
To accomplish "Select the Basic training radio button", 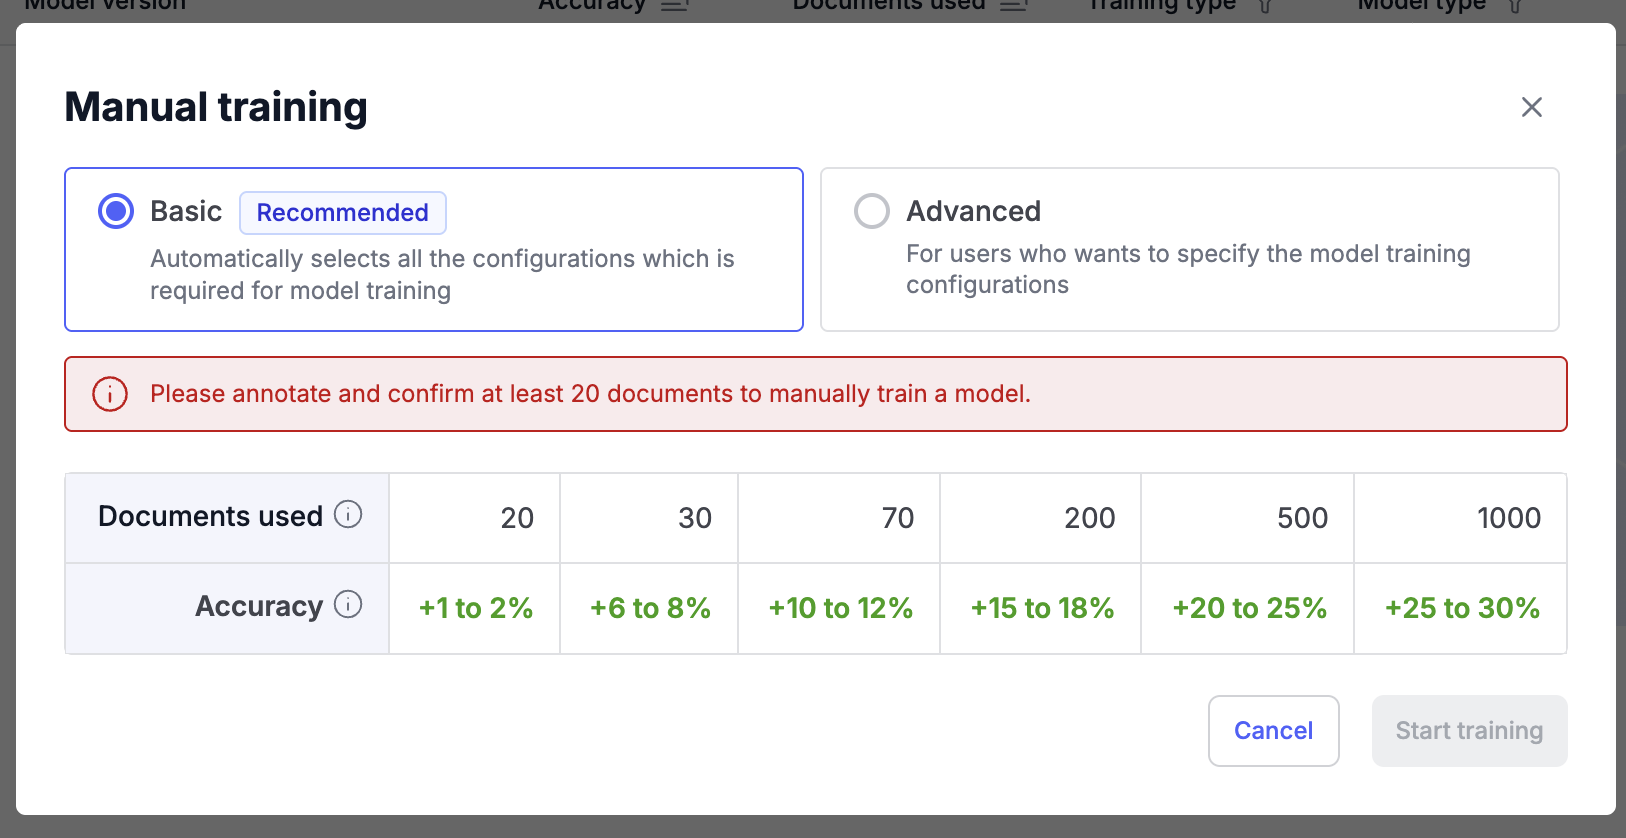I will point(116,211).
